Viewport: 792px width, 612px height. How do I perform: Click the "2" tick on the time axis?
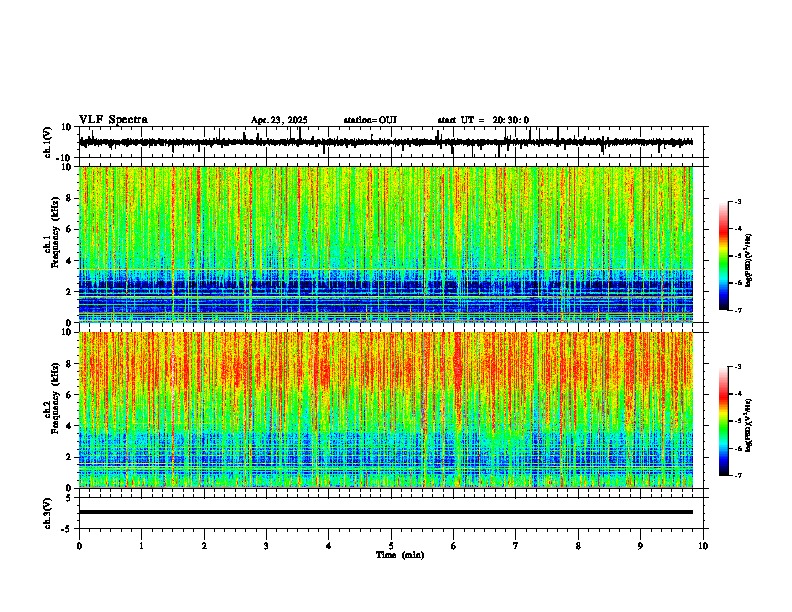coord(204,546)
